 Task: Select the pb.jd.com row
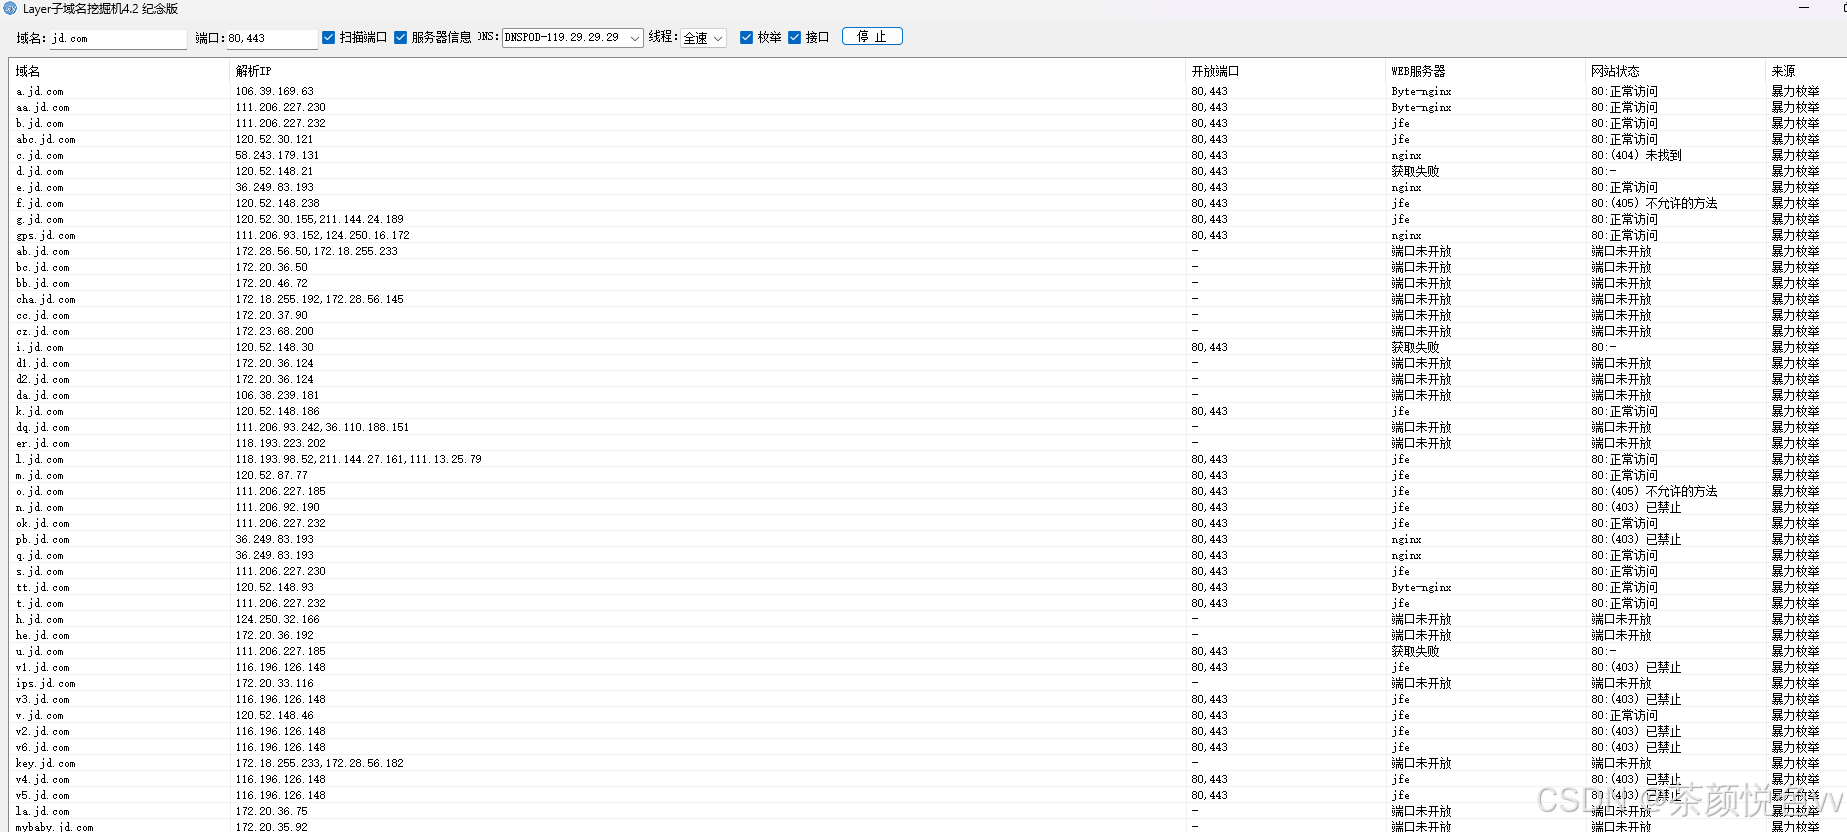coord(928,539)
